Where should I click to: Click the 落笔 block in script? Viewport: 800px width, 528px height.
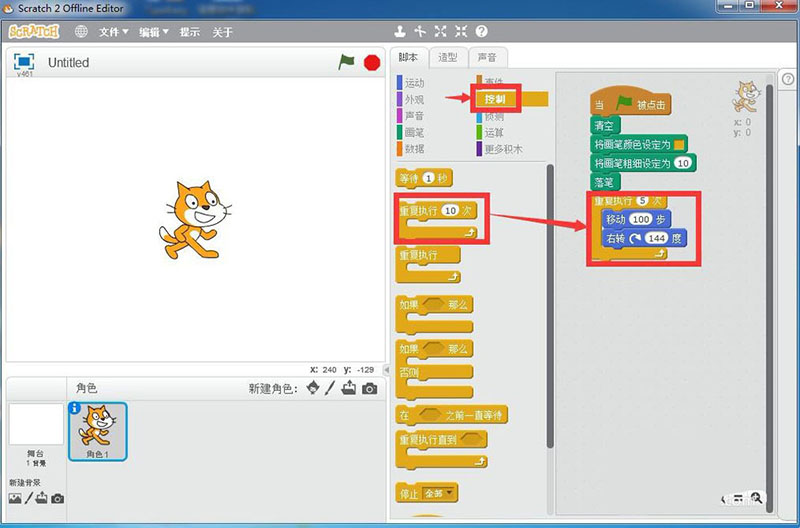point(605,182)
